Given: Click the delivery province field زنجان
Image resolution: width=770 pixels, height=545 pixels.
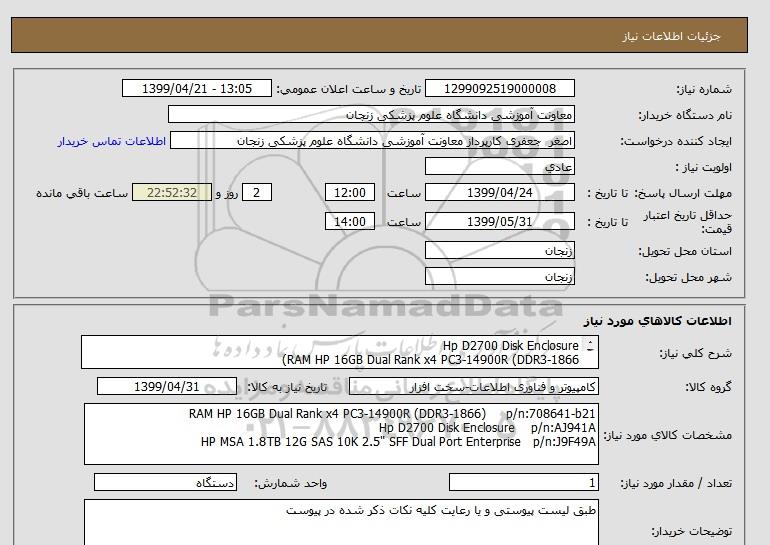Looking at the screenshot, I should click(x=499, y=250).
